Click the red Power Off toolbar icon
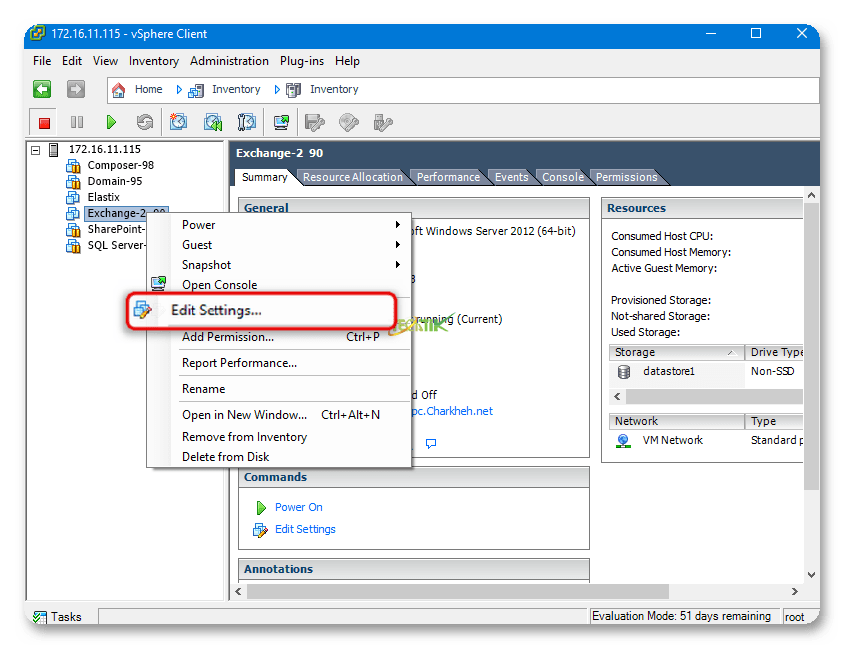Viewport: 844px width, 648px height. click(44, 122)
